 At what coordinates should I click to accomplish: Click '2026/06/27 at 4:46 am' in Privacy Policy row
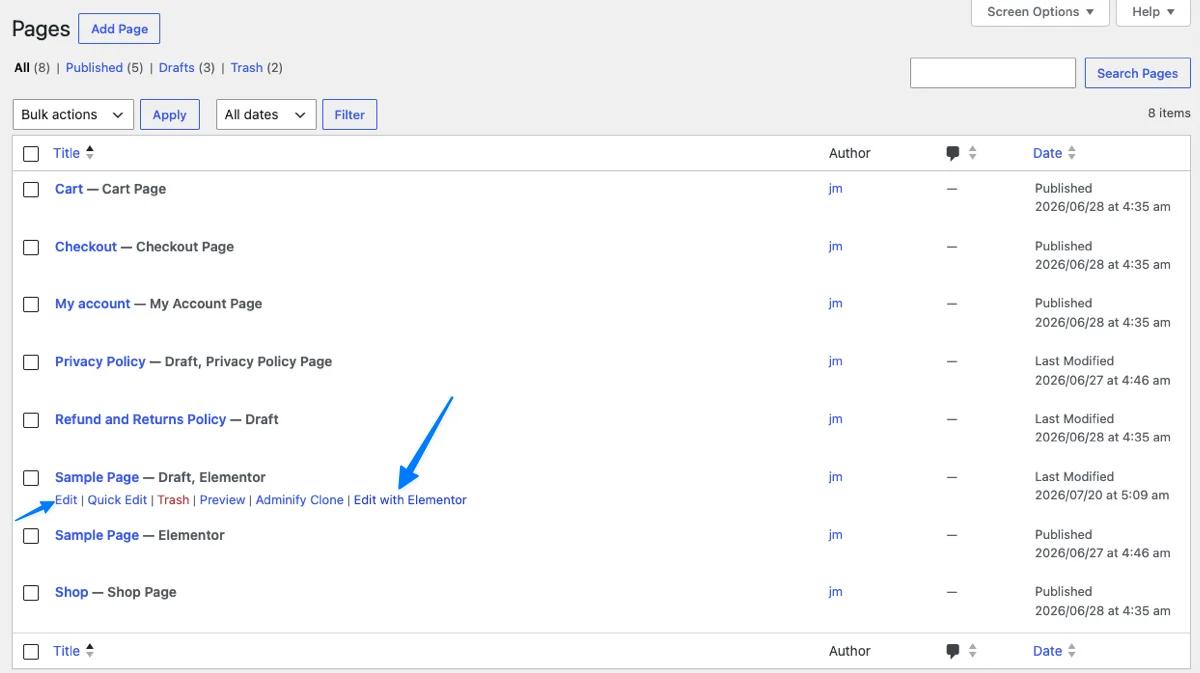(1102, 381)
